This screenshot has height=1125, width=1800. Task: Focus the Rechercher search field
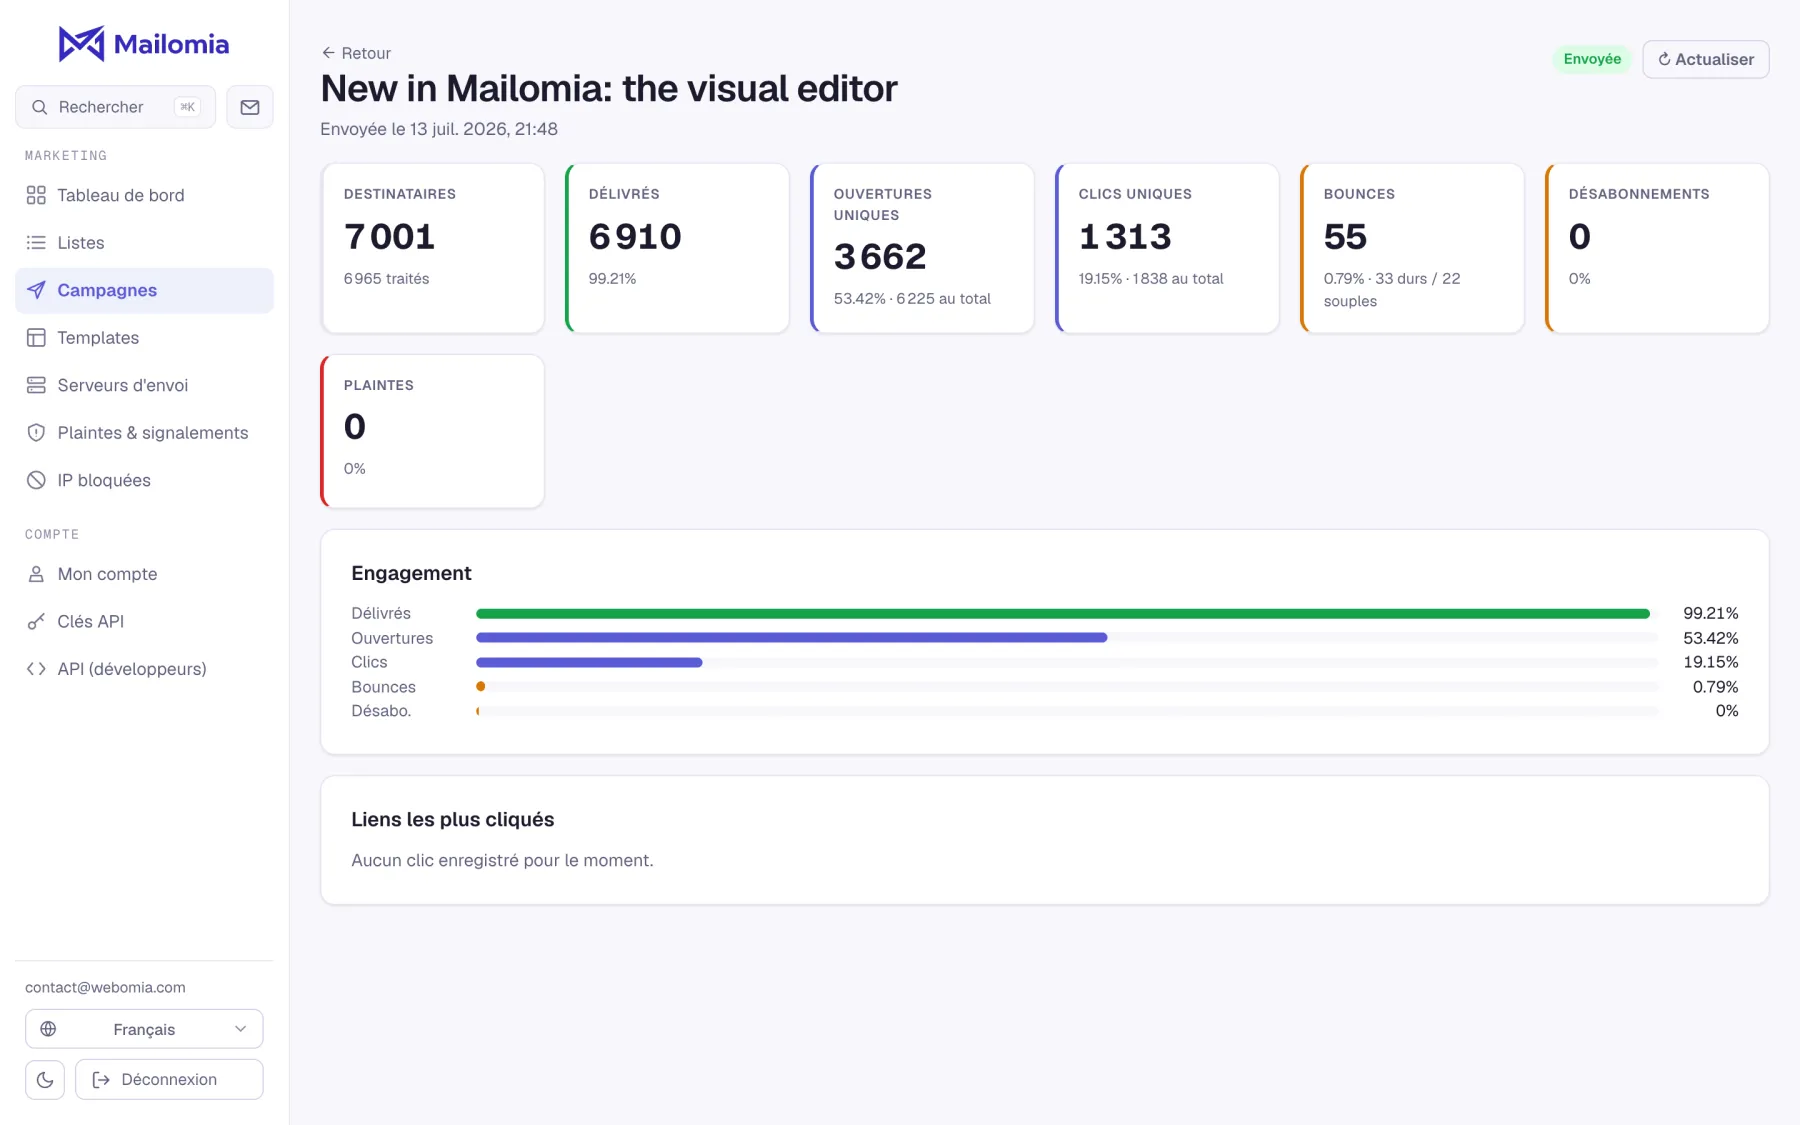(115, 107)
